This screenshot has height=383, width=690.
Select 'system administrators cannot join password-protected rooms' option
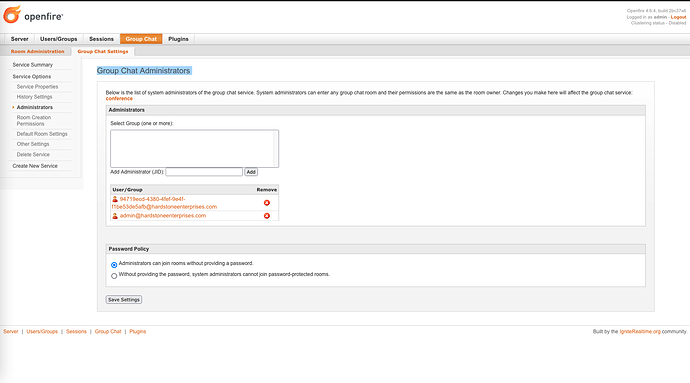pos(114,276)
